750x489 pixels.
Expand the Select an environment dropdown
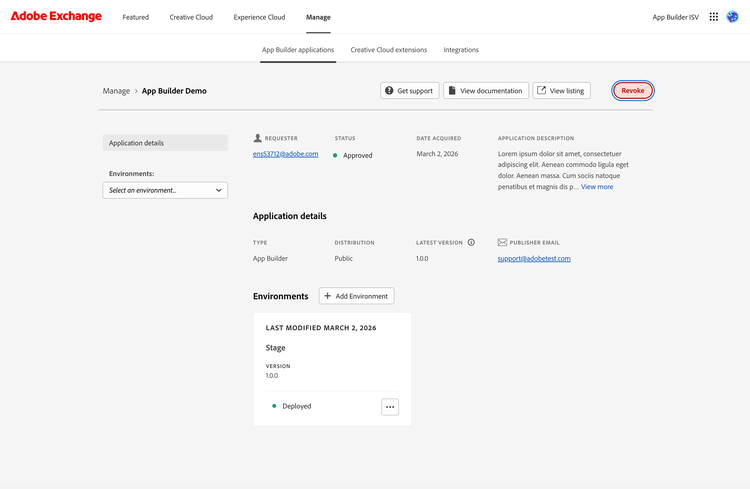pyautogui.click(x=165, y=190)
